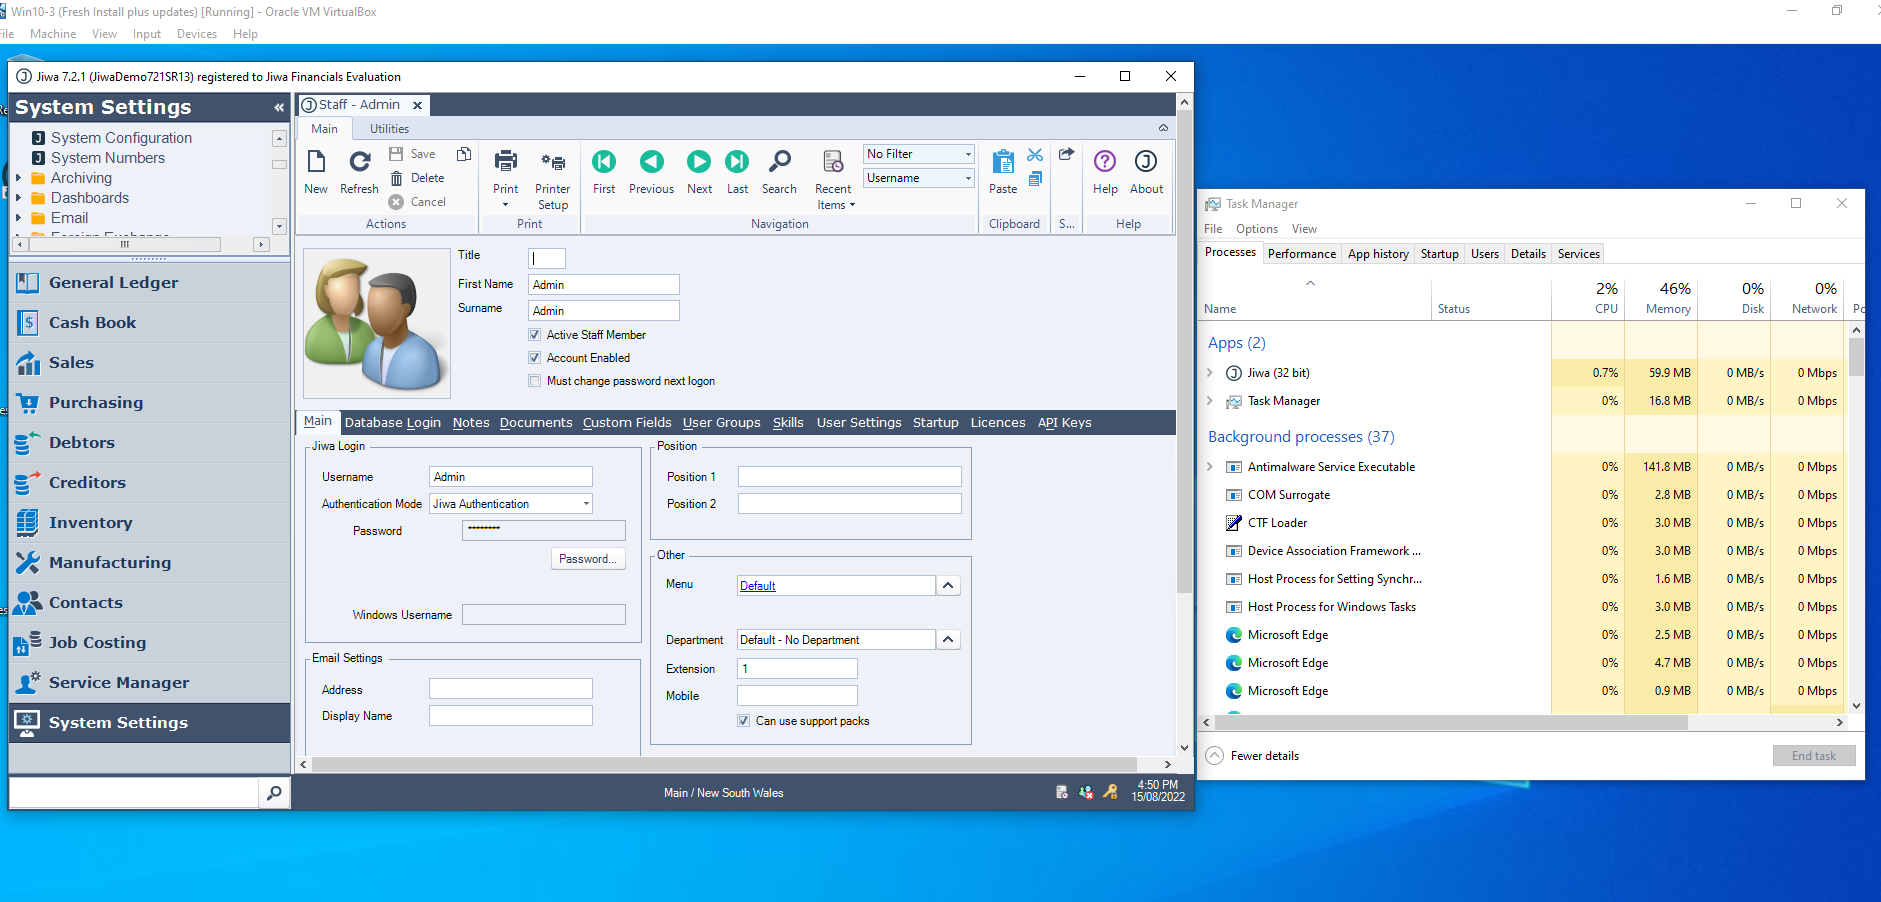
Task: Click the Refresh icon in Actions
Action: tap(359, 163)
